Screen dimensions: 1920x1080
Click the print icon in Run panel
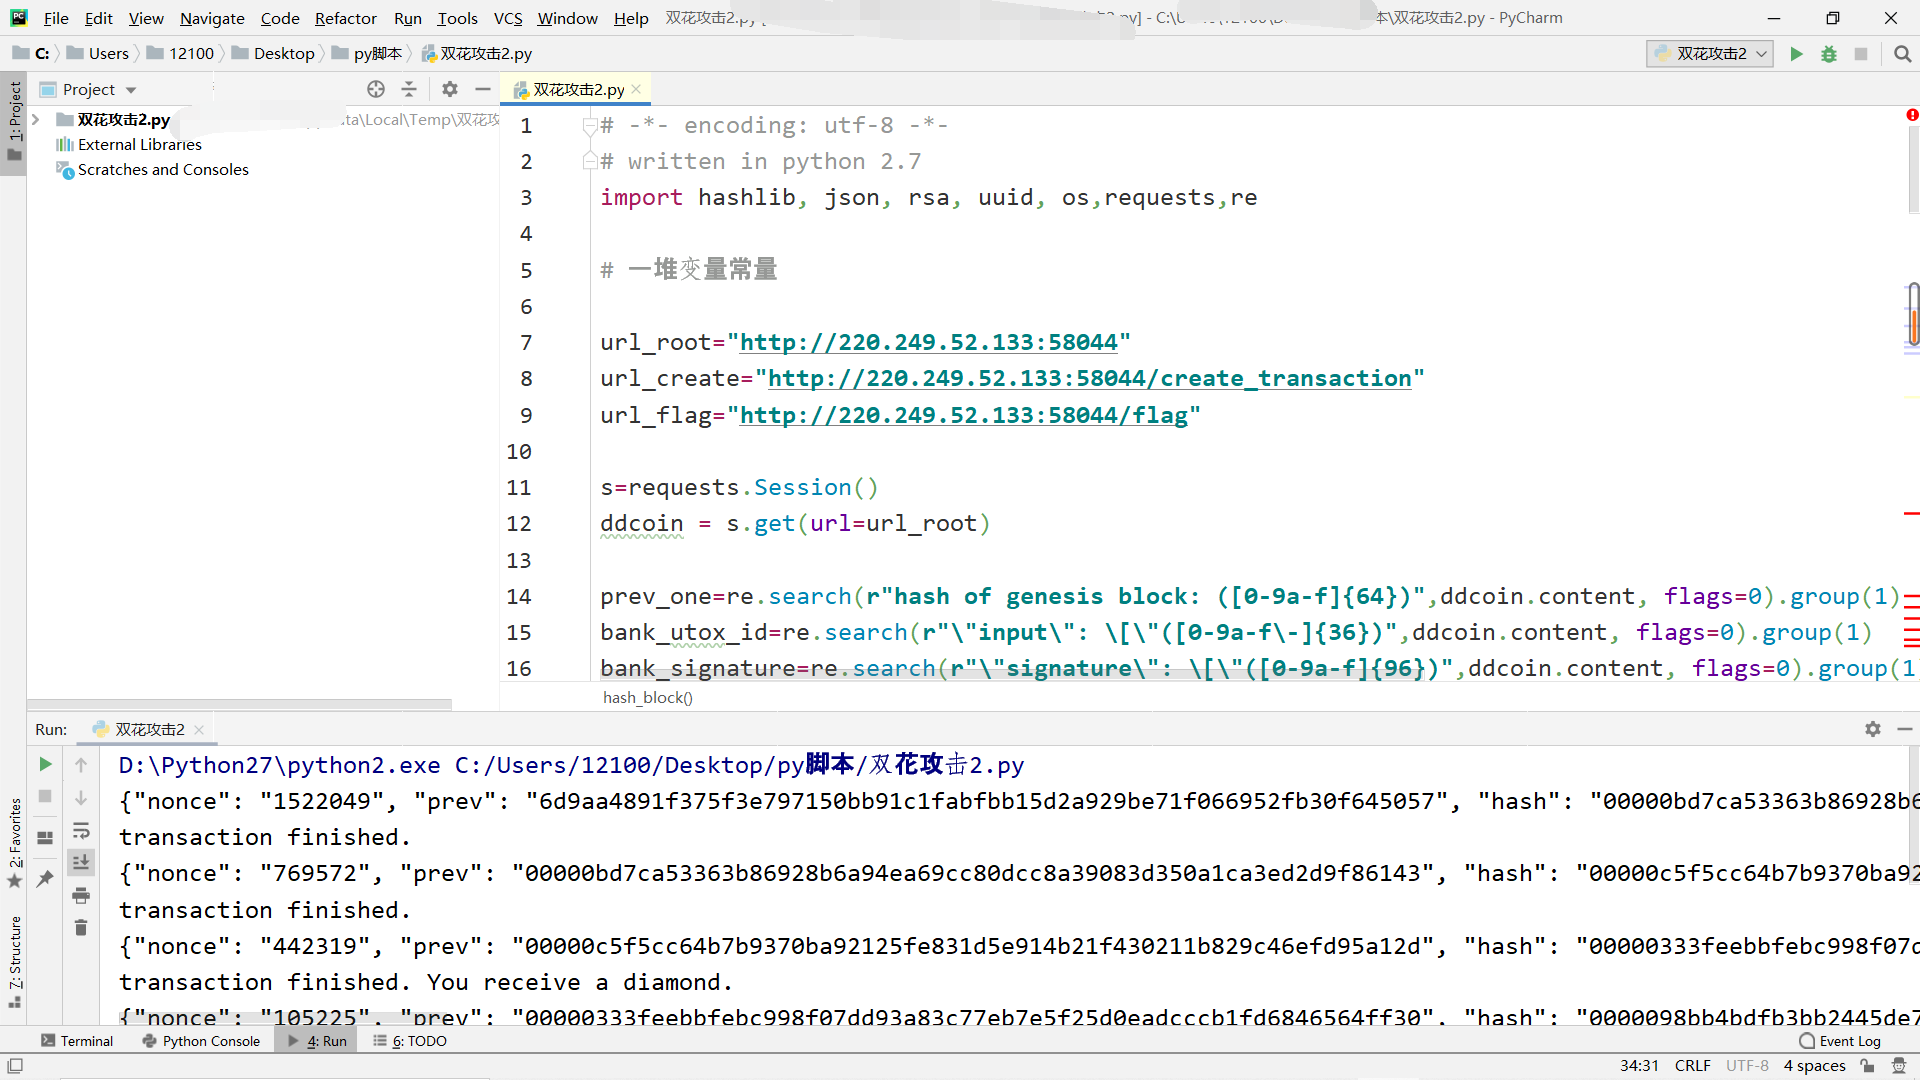click(81, 895)
